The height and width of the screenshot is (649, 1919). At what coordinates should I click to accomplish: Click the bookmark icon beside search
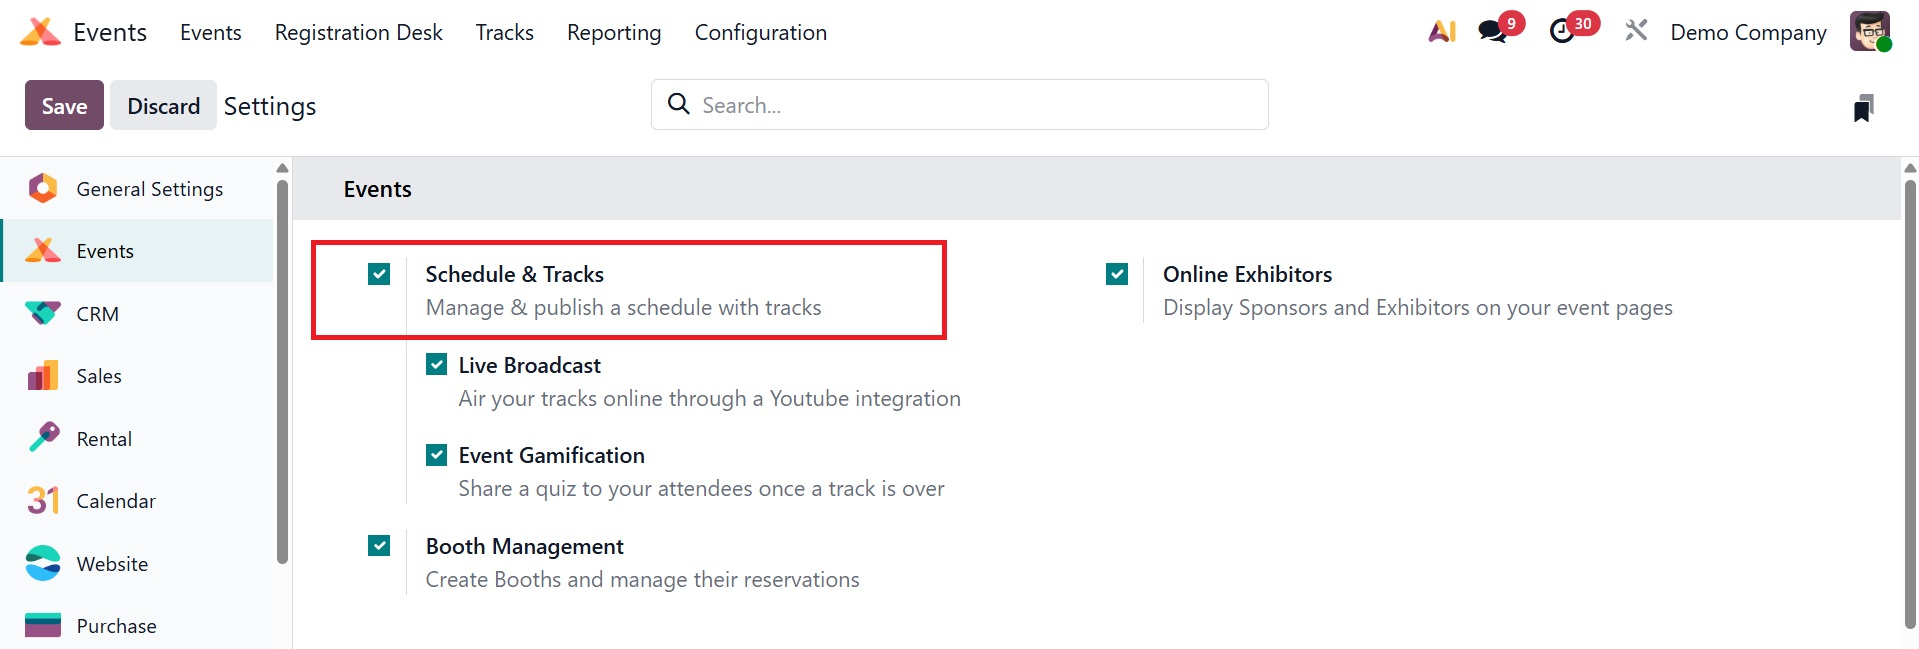click(1862, 107)
